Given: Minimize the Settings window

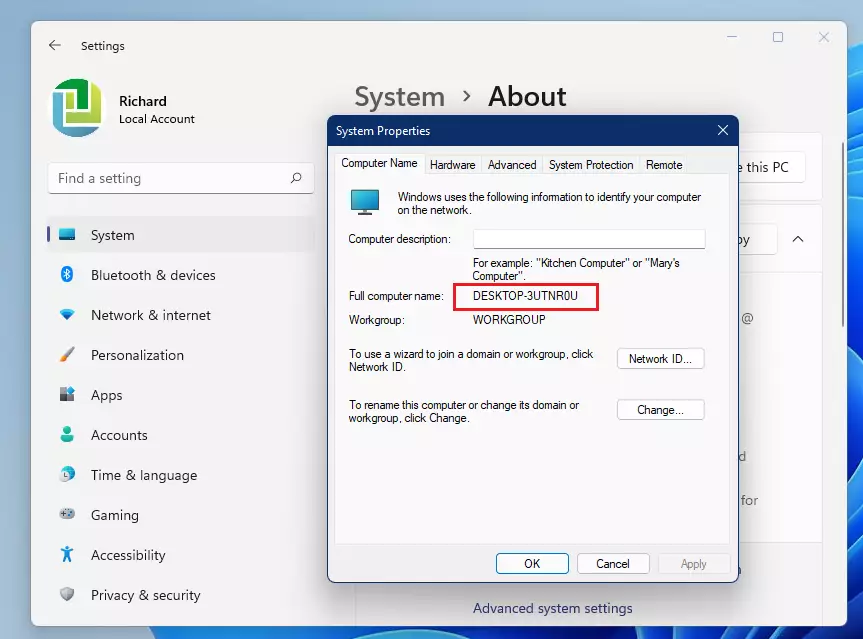Looking at the screenshot, I should pyautogui.click(x=732, y=37).
